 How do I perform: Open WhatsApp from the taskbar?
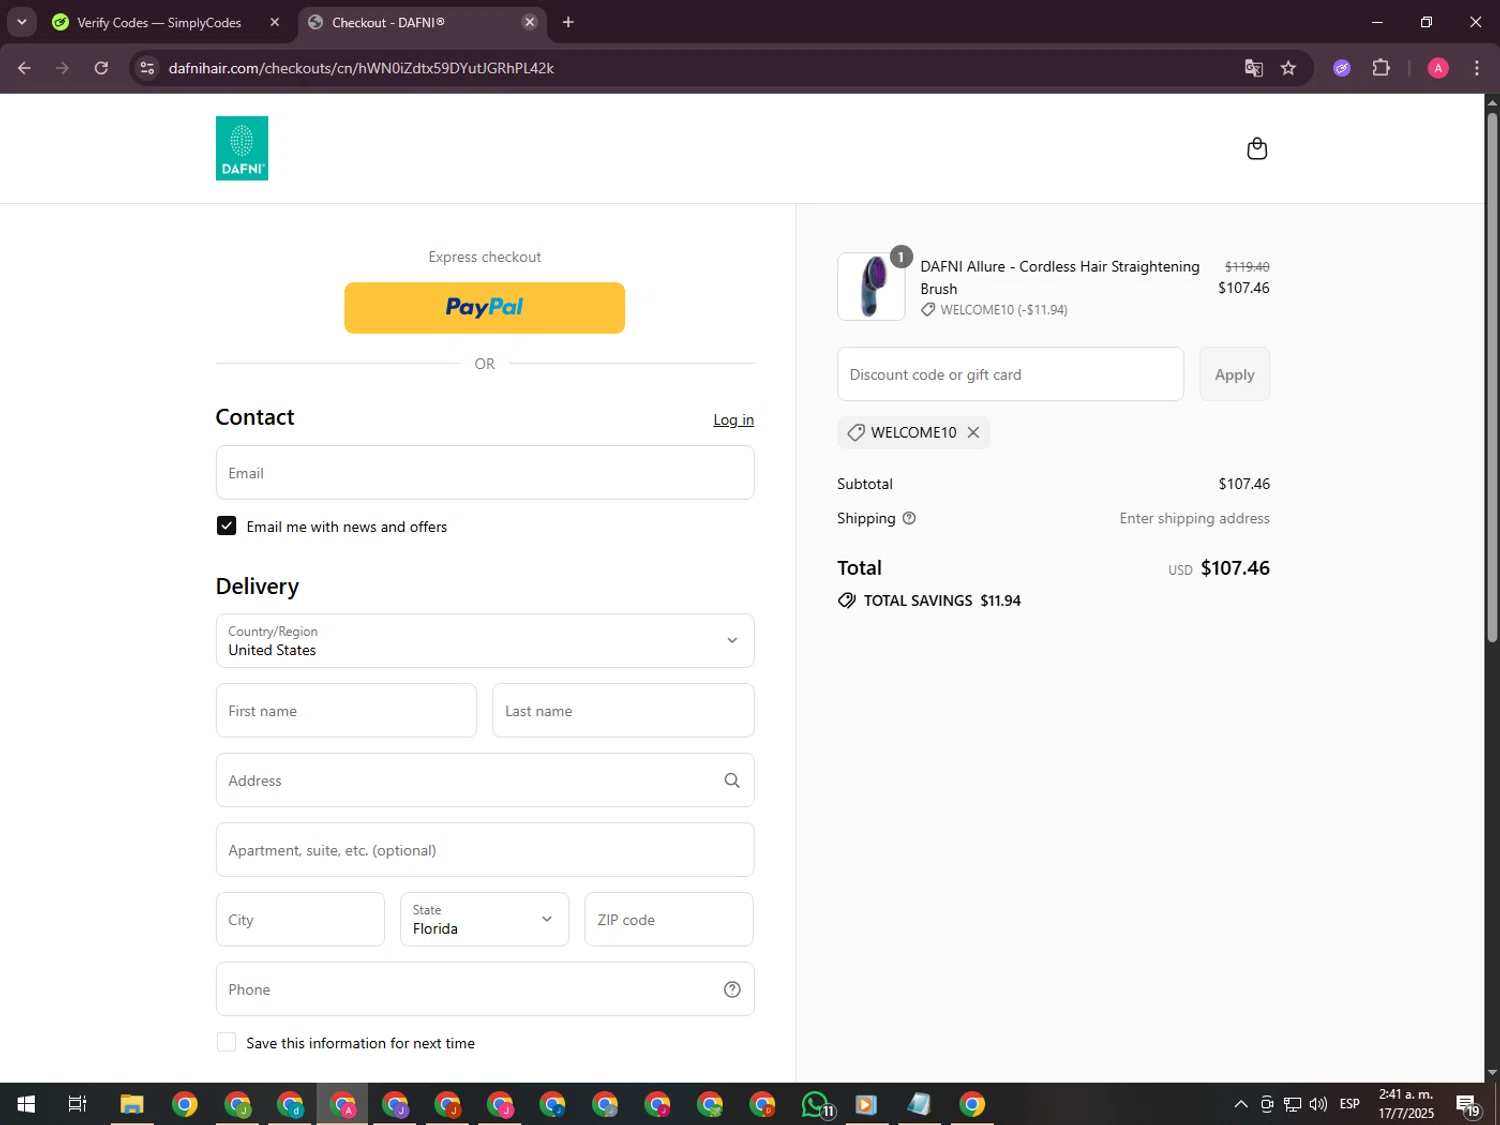tap(816, 1104)
